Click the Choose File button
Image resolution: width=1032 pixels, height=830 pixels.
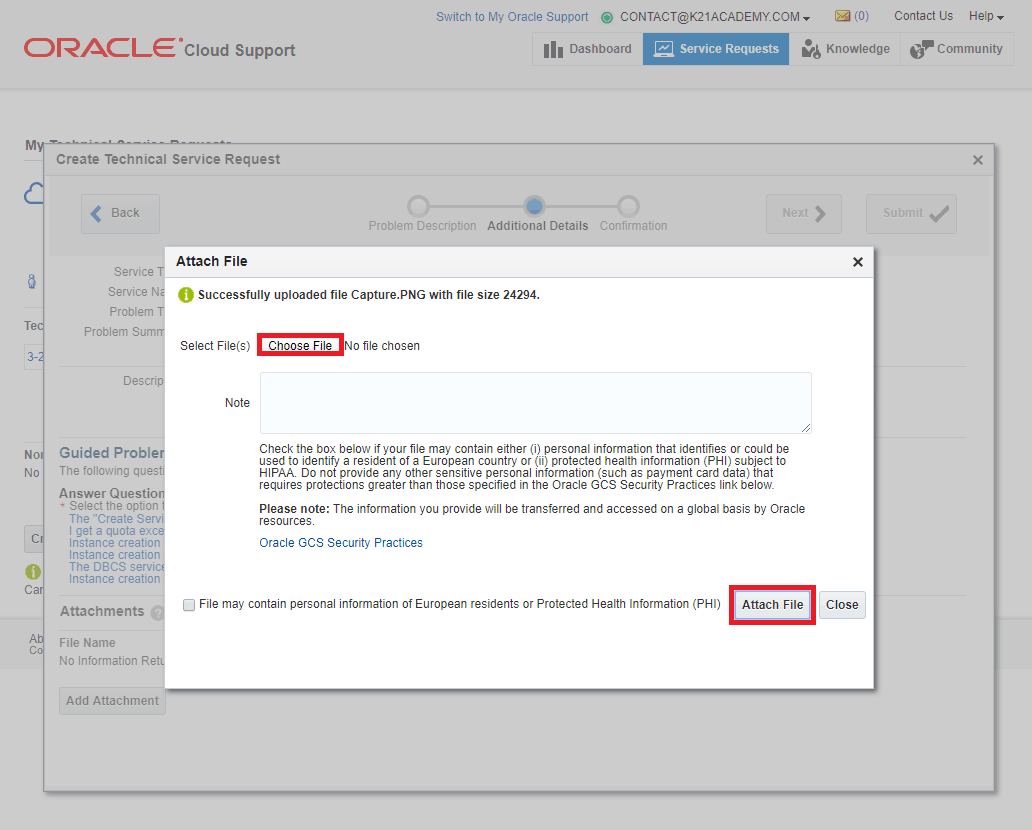(x=298, y=344)
